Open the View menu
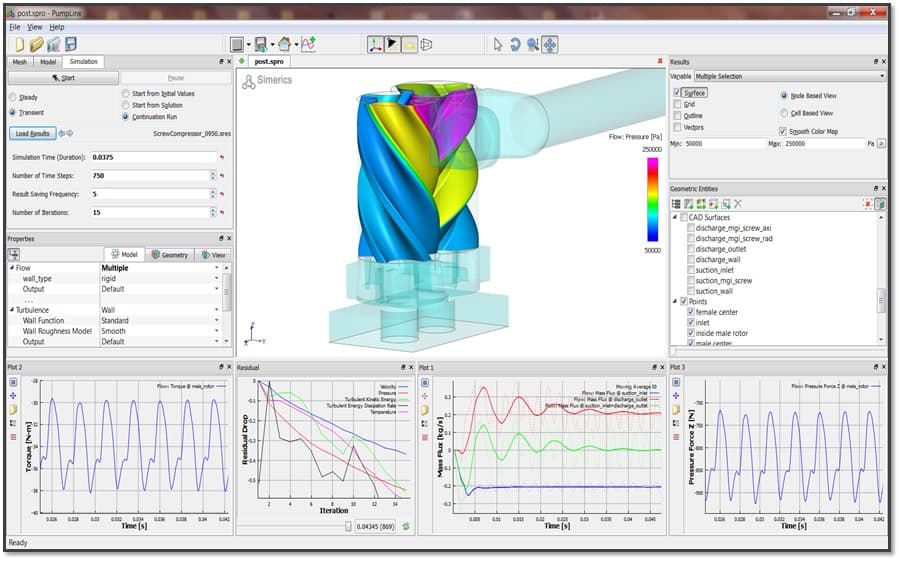 pos(35,27)
